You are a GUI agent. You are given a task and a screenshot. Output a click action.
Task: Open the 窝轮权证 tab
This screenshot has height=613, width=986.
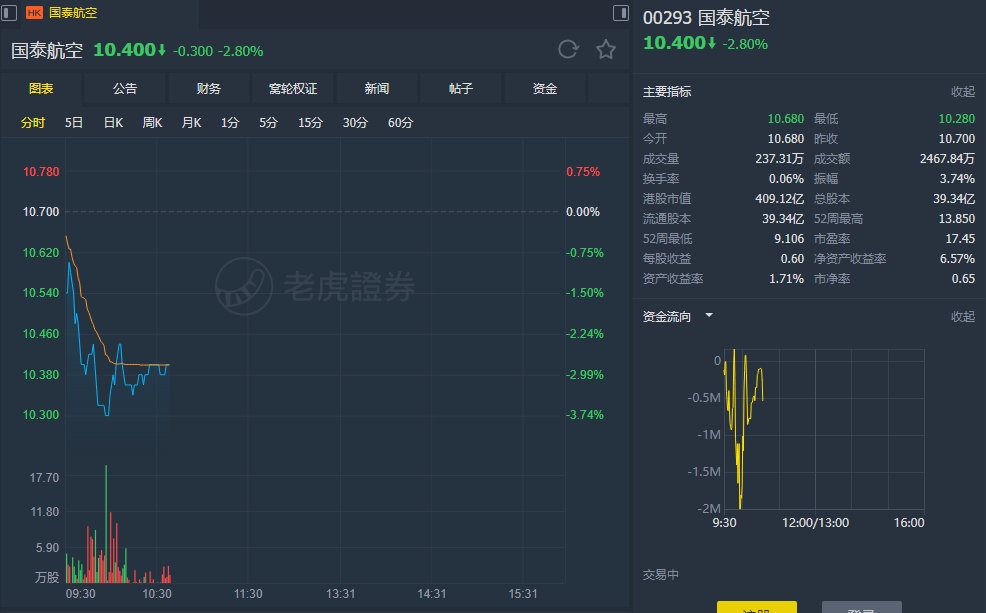click(292, 89)
